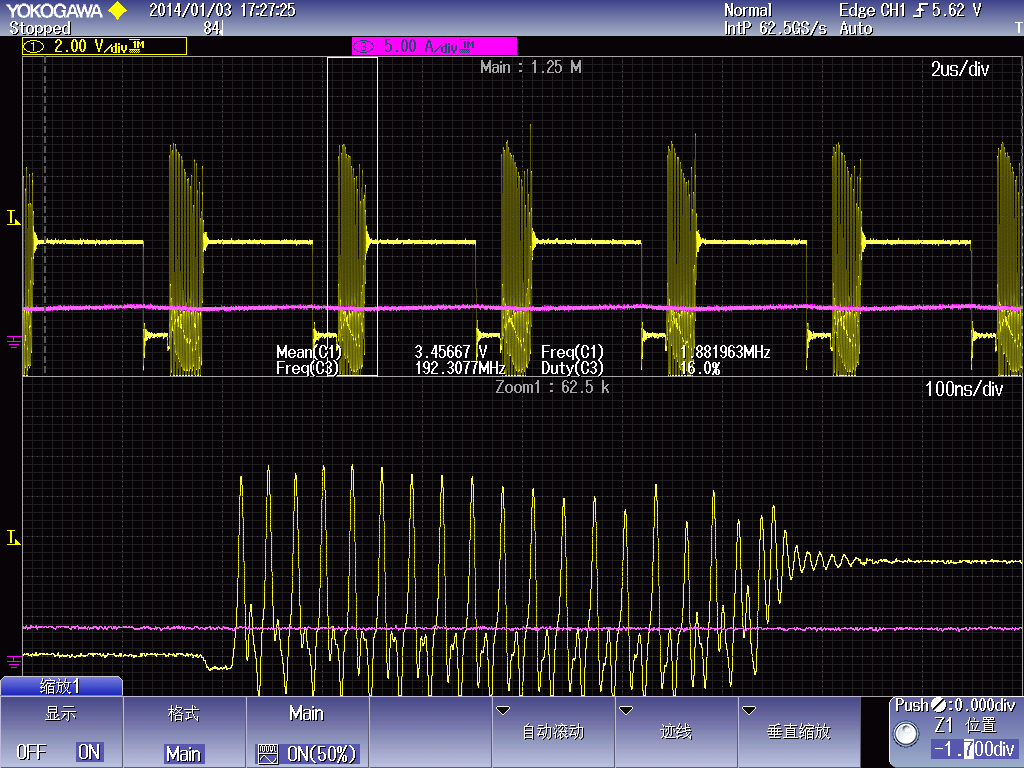Click the 16.0% duty value
The image size is (1024, 768).
[x=700, y=368]
